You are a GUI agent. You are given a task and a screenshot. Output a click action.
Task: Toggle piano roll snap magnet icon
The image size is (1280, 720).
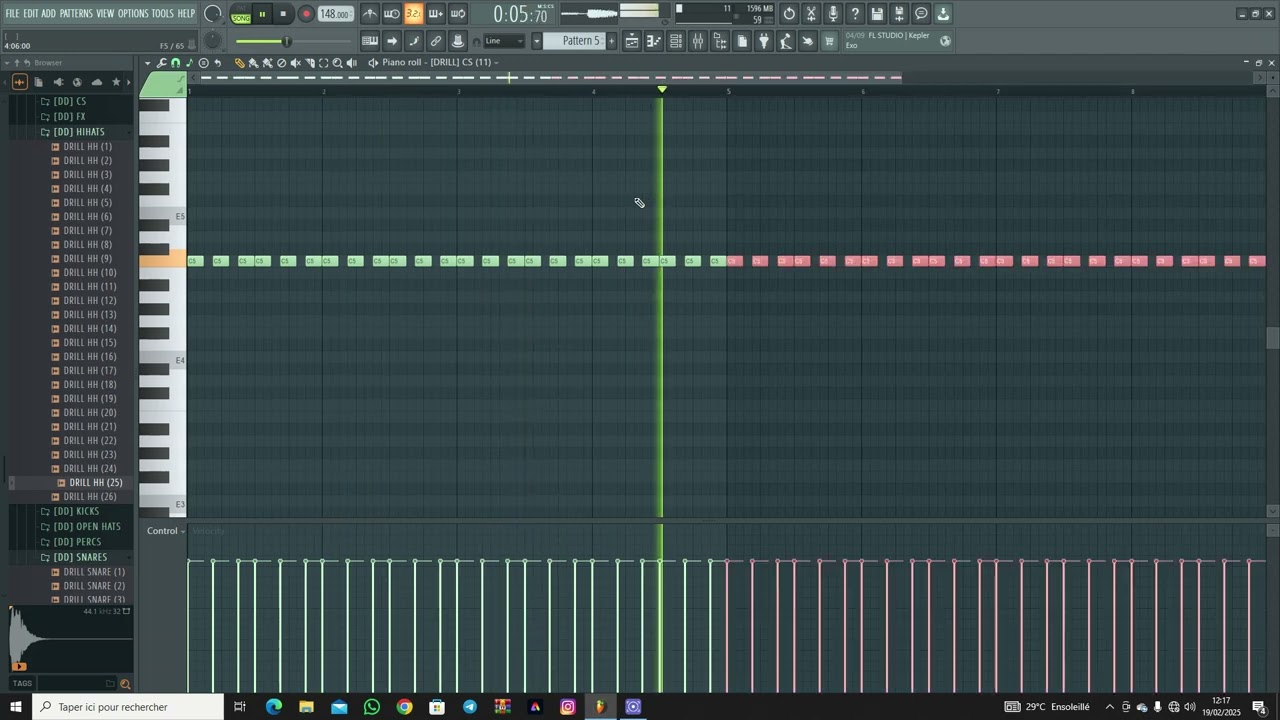[176, 63]
